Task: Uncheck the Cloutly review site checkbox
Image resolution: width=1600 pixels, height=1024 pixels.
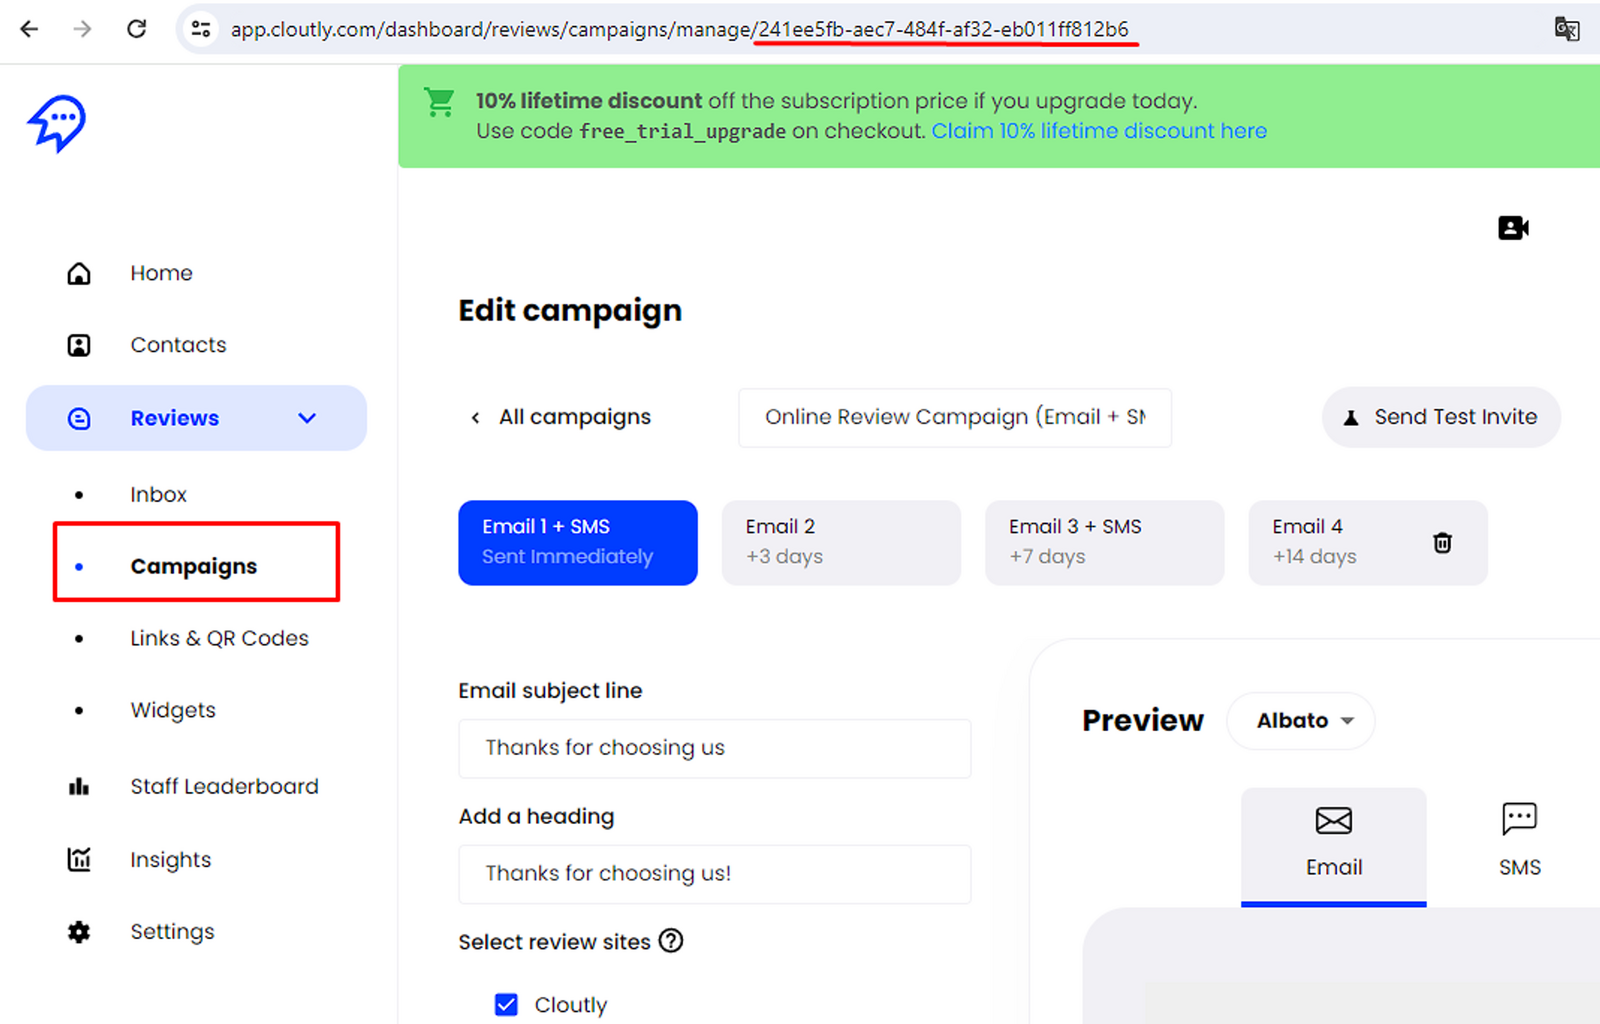Action: (x=507, y=1005)
